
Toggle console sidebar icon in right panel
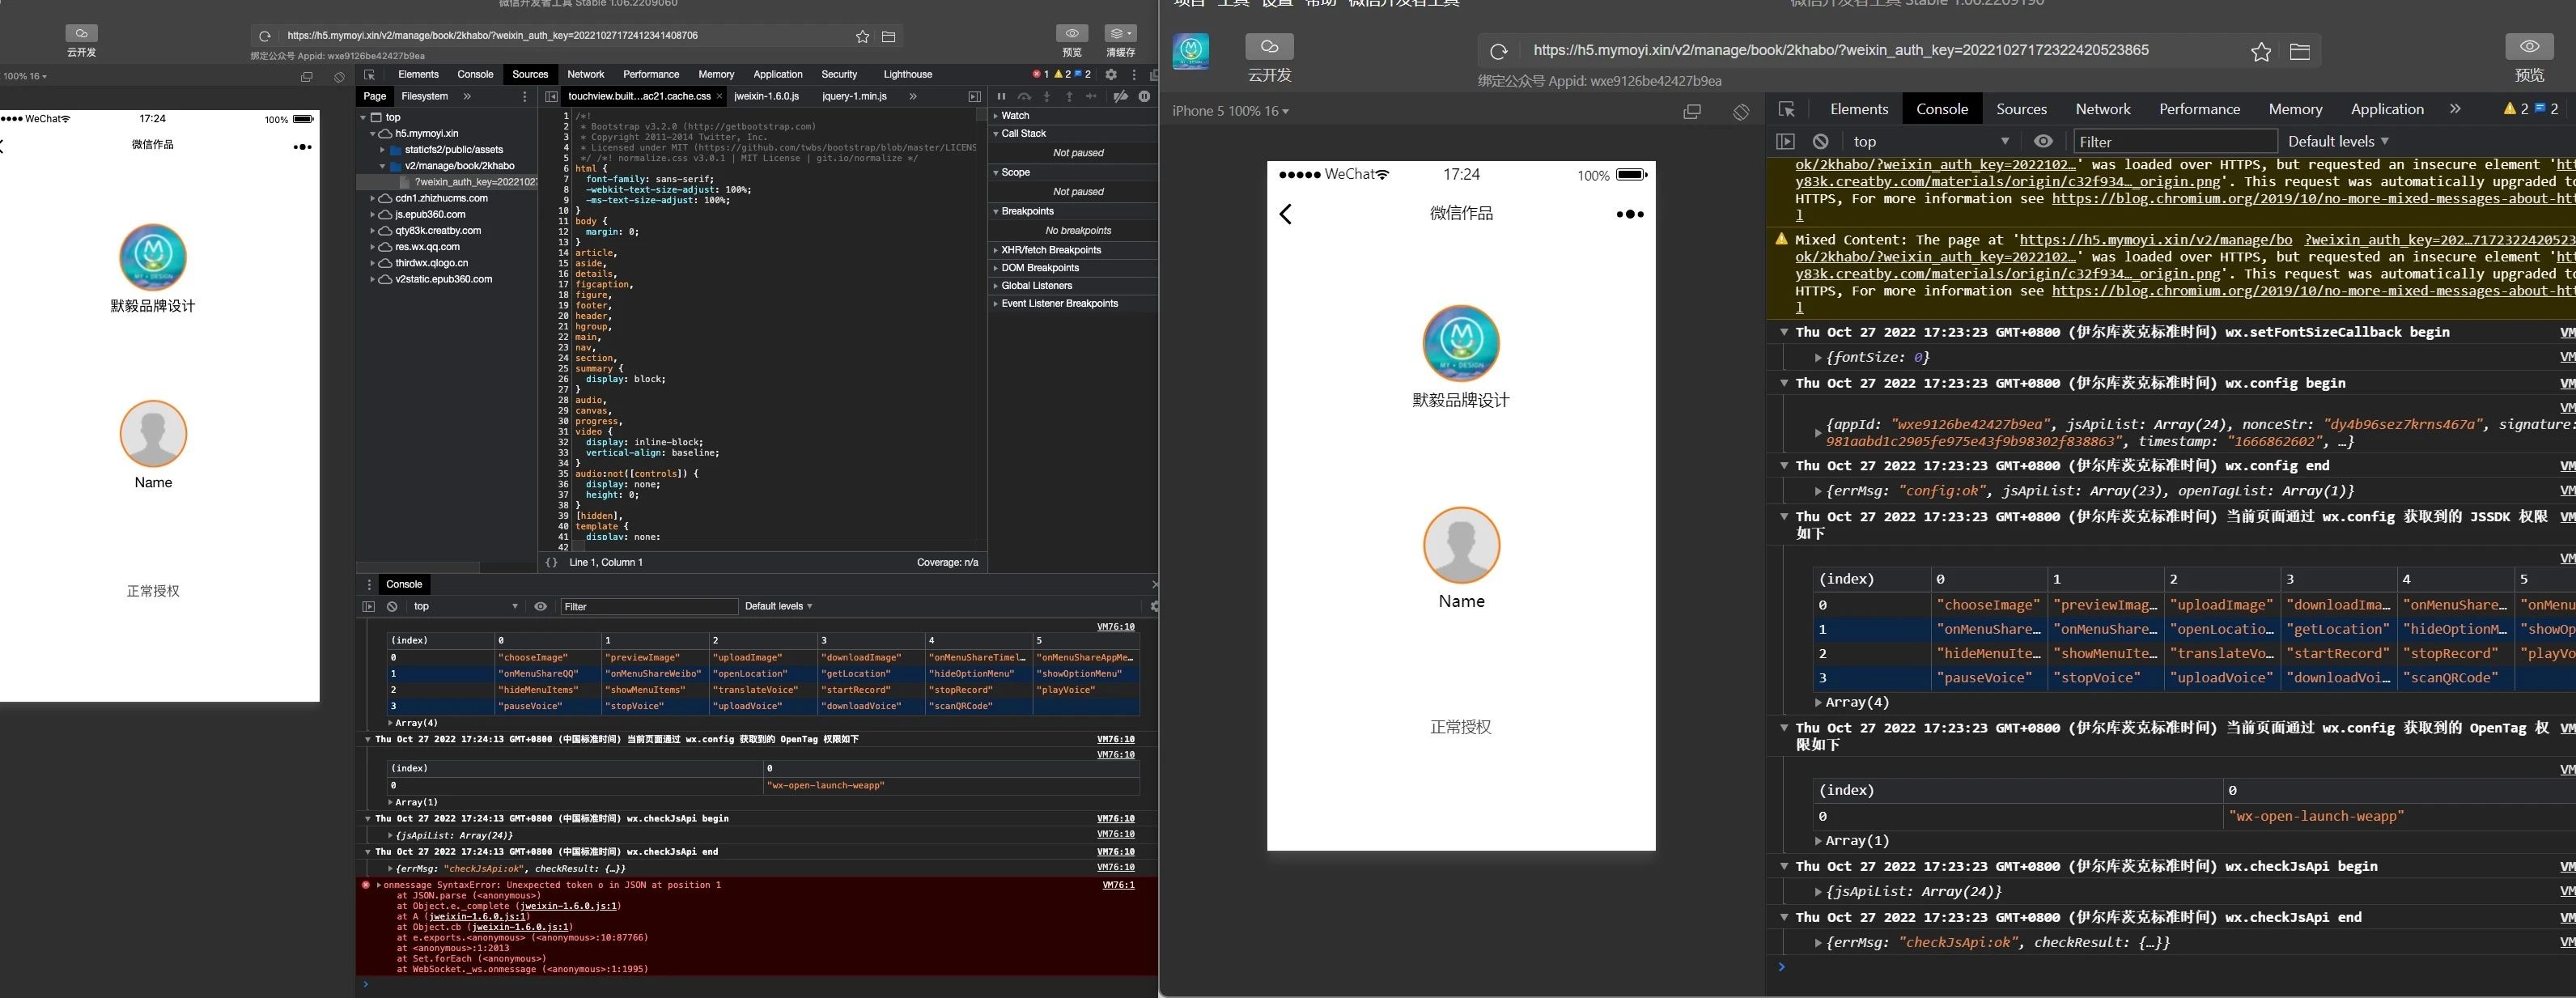tap(1786, 142)
